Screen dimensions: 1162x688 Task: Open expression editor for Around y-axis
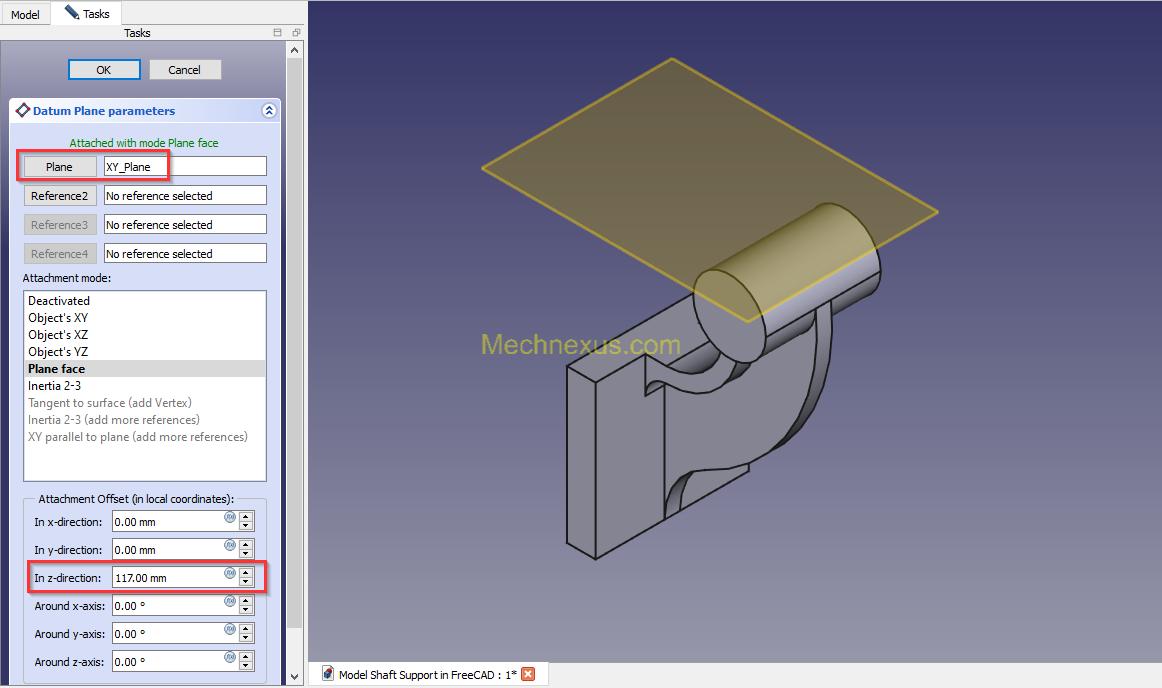click(230, 629)
